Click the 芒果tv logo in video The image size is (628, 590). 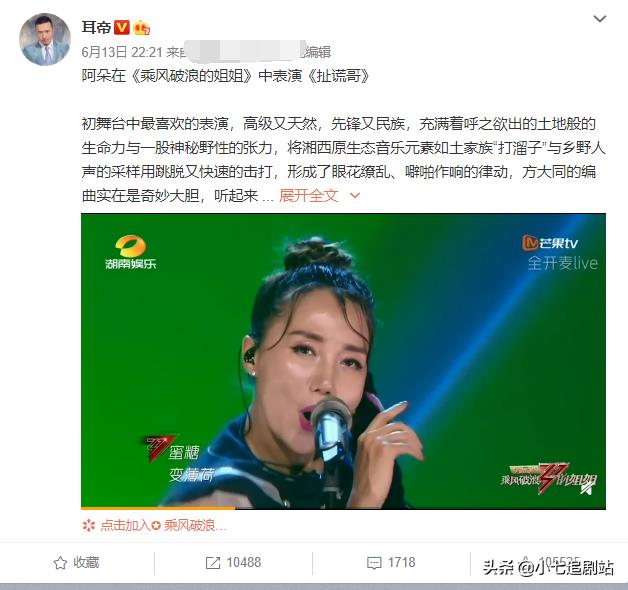[550, 243]
